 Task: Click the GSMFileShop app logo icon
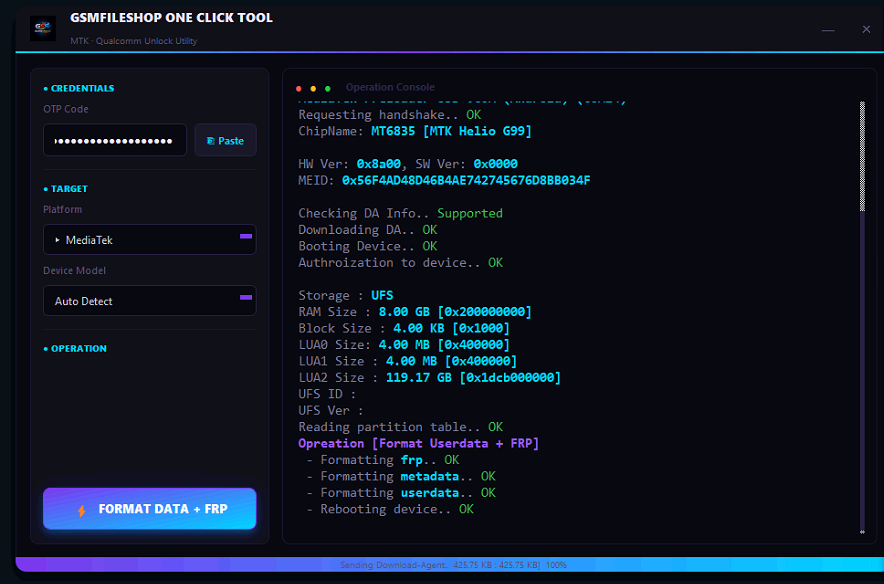43,28
